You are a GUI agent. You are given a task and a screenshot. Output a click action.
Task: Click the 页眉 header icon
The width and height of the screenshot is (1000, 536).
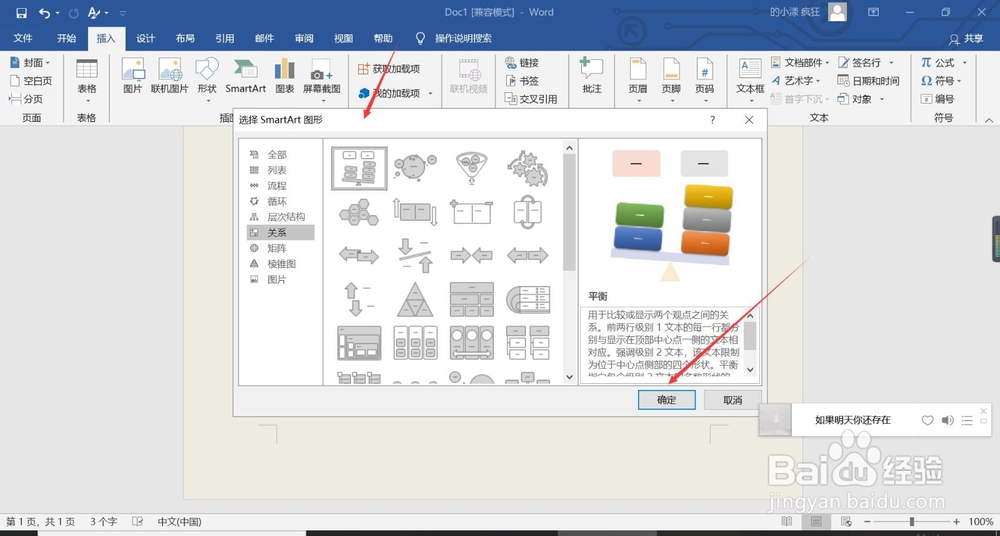tap(638, 68)
